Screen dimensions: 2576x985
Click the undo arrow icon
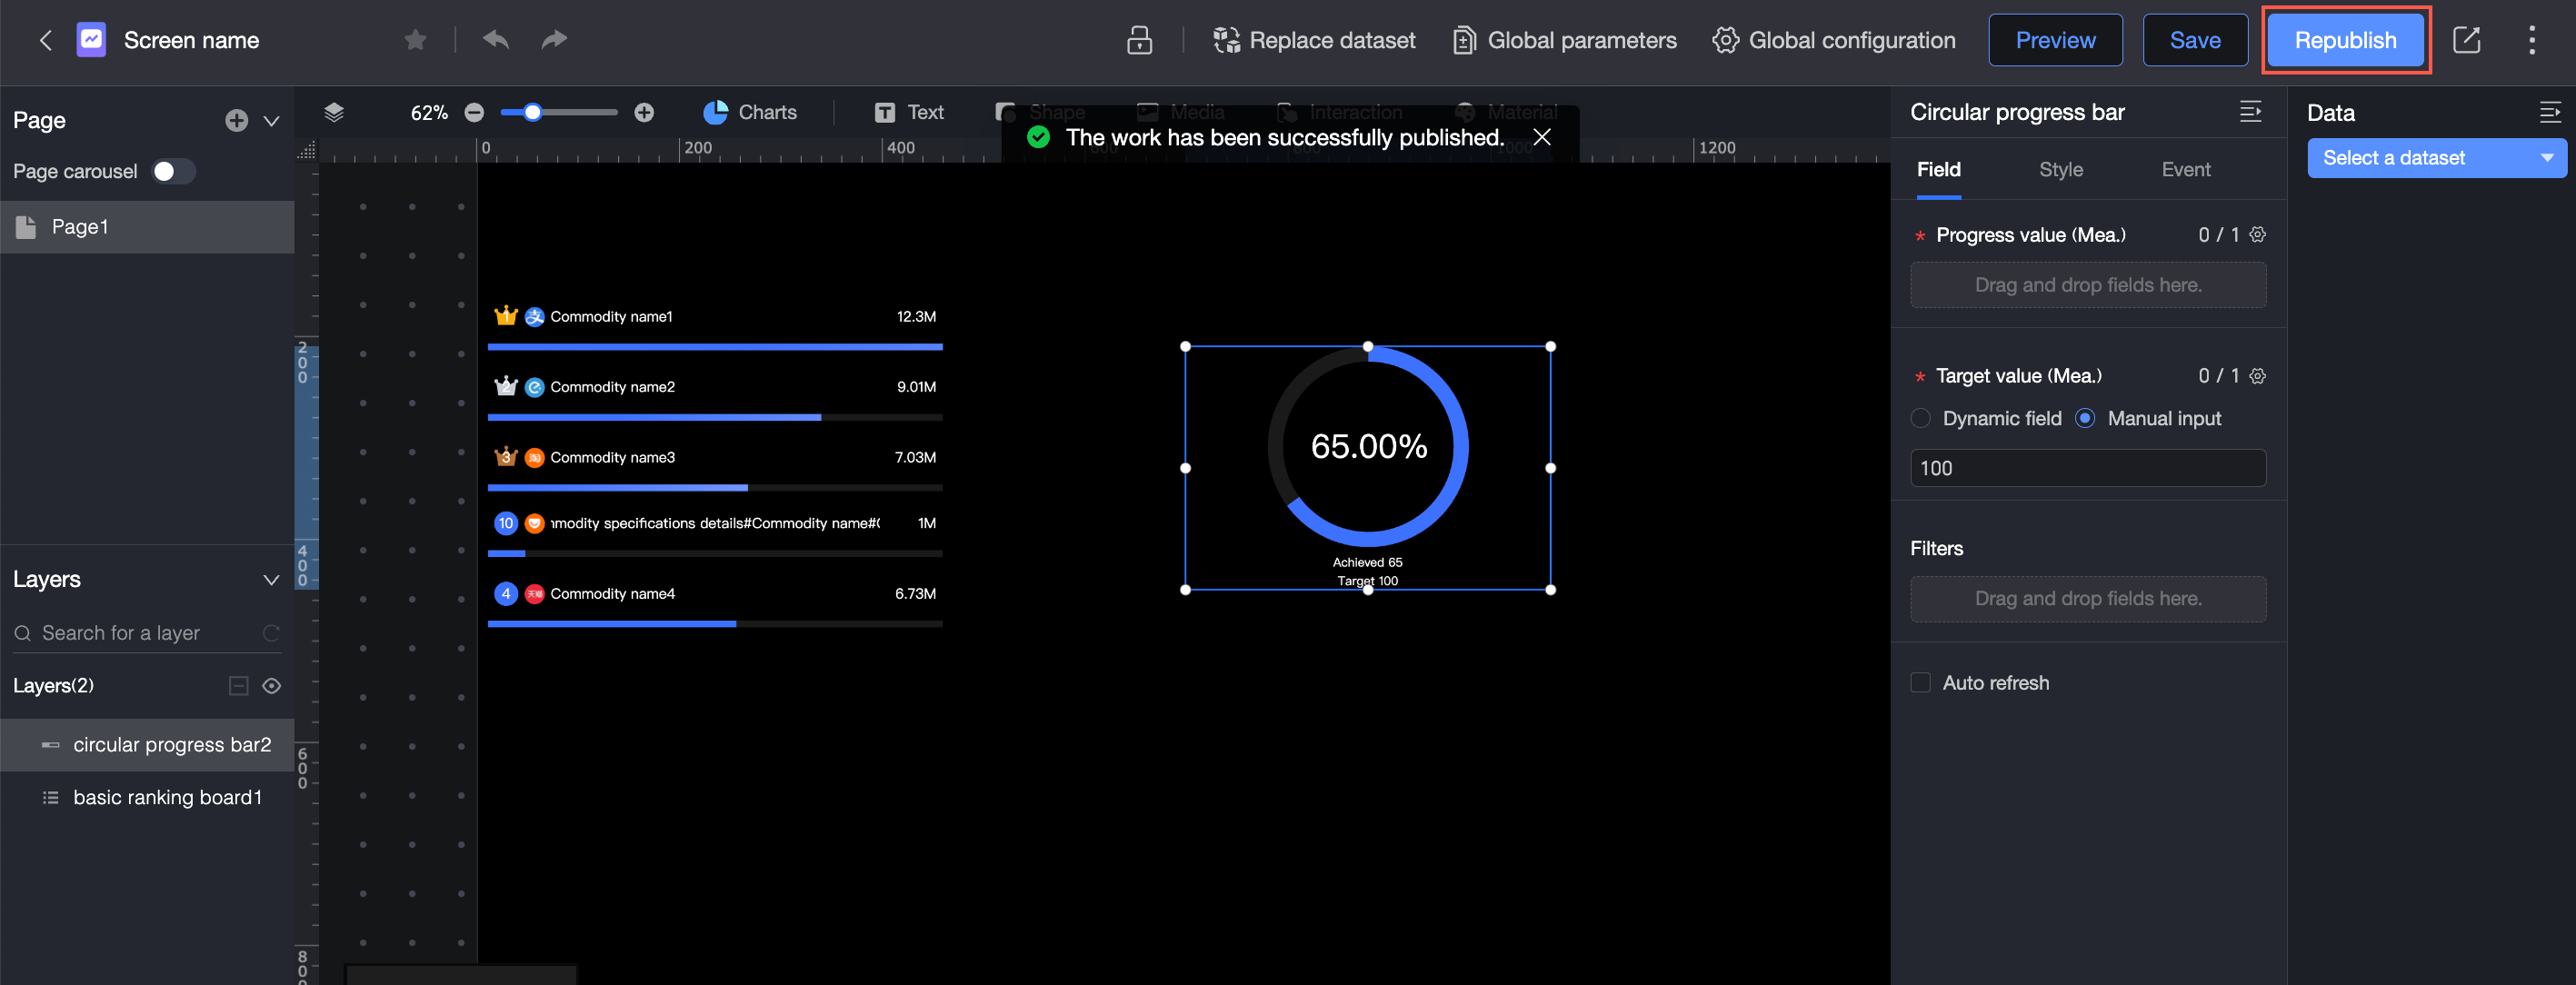click(495, 40)
